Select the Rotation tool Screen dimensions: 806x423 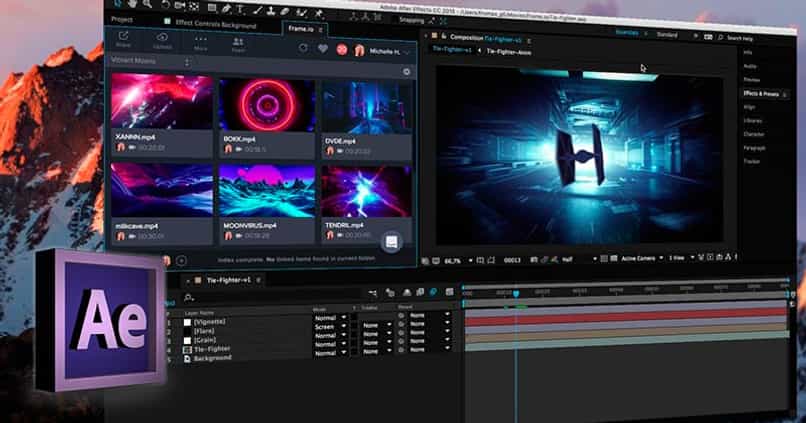(165, 5)
